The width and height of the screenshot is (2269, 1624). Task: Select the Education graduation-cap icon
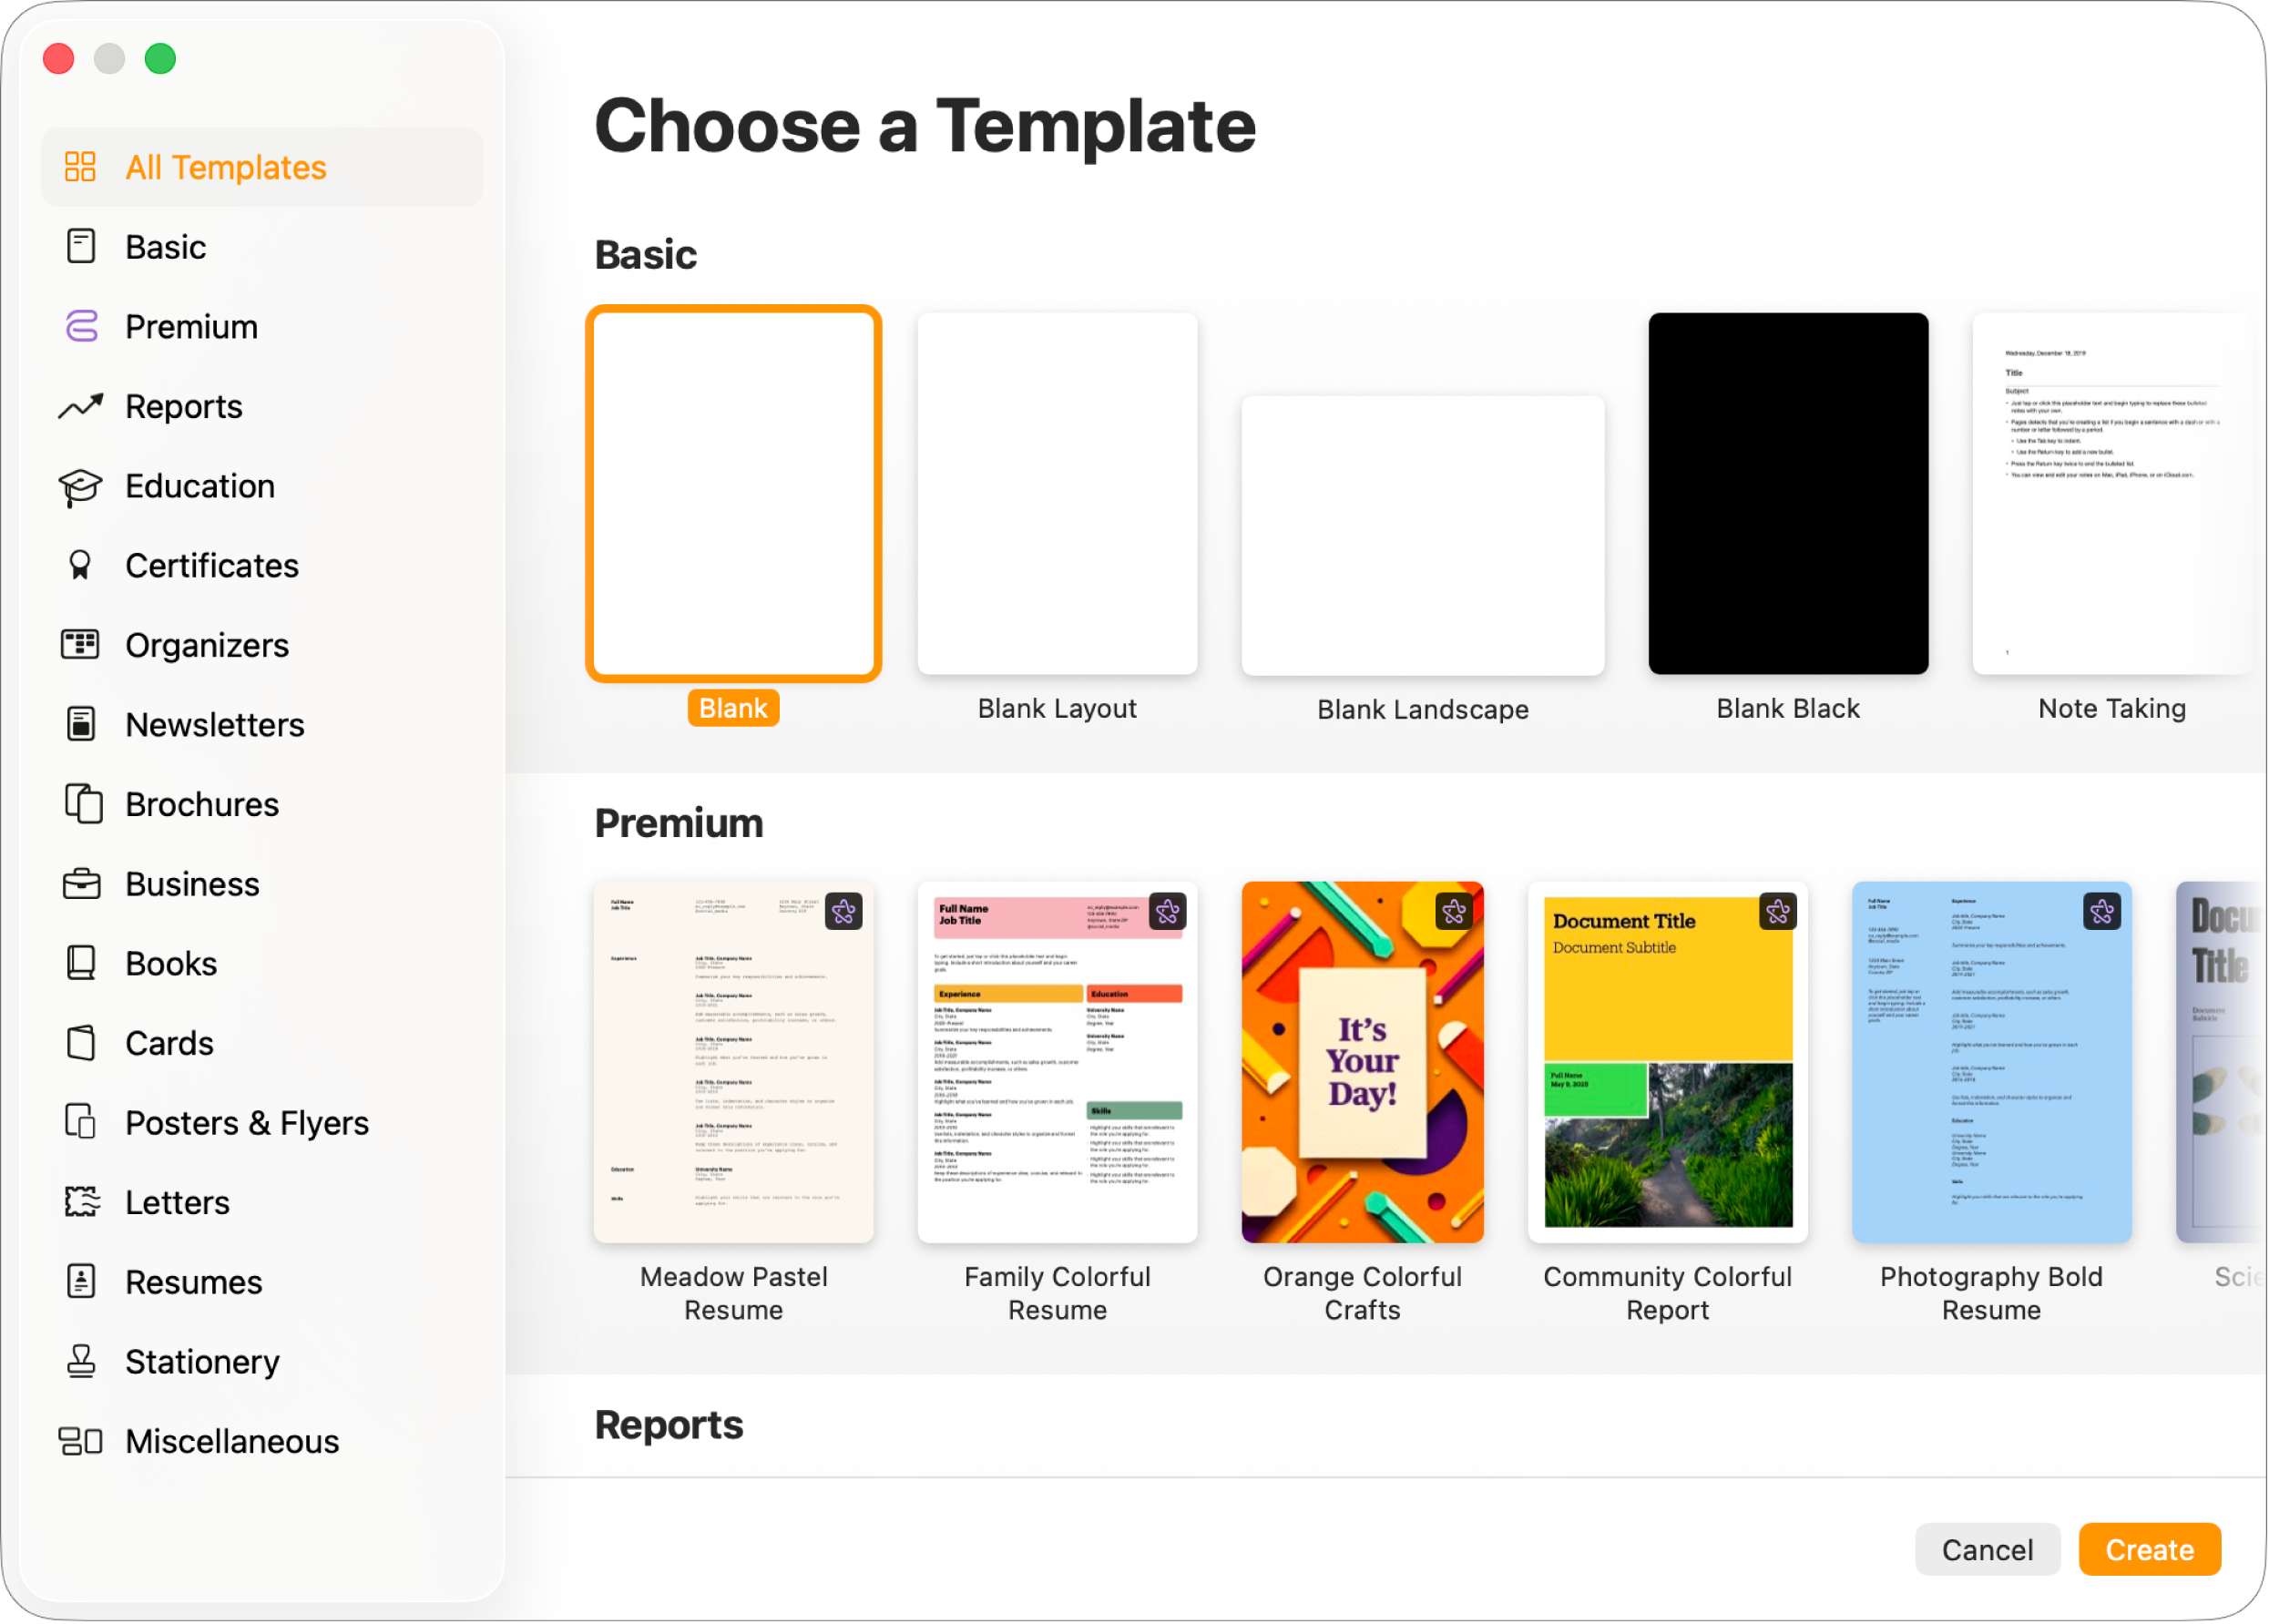tap(80, 486)
